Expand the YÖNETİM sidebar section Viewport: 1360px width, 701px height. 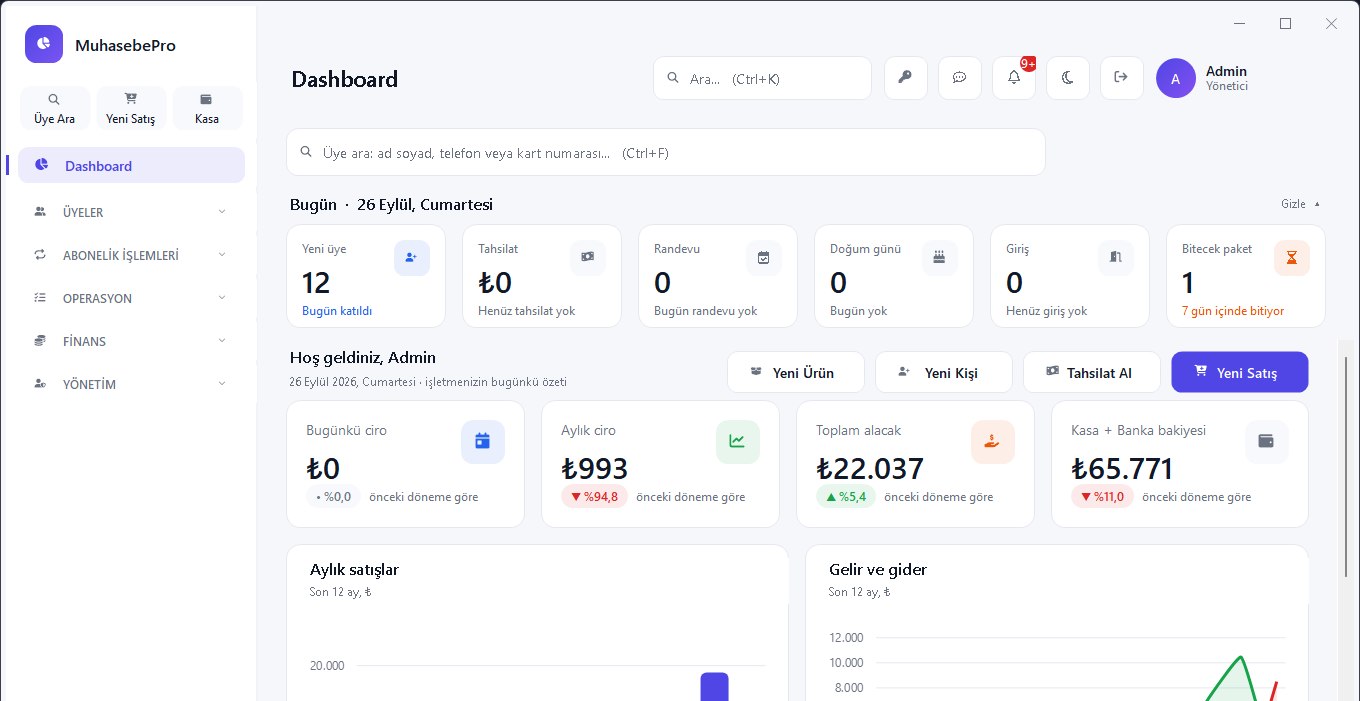click(131, 384)
